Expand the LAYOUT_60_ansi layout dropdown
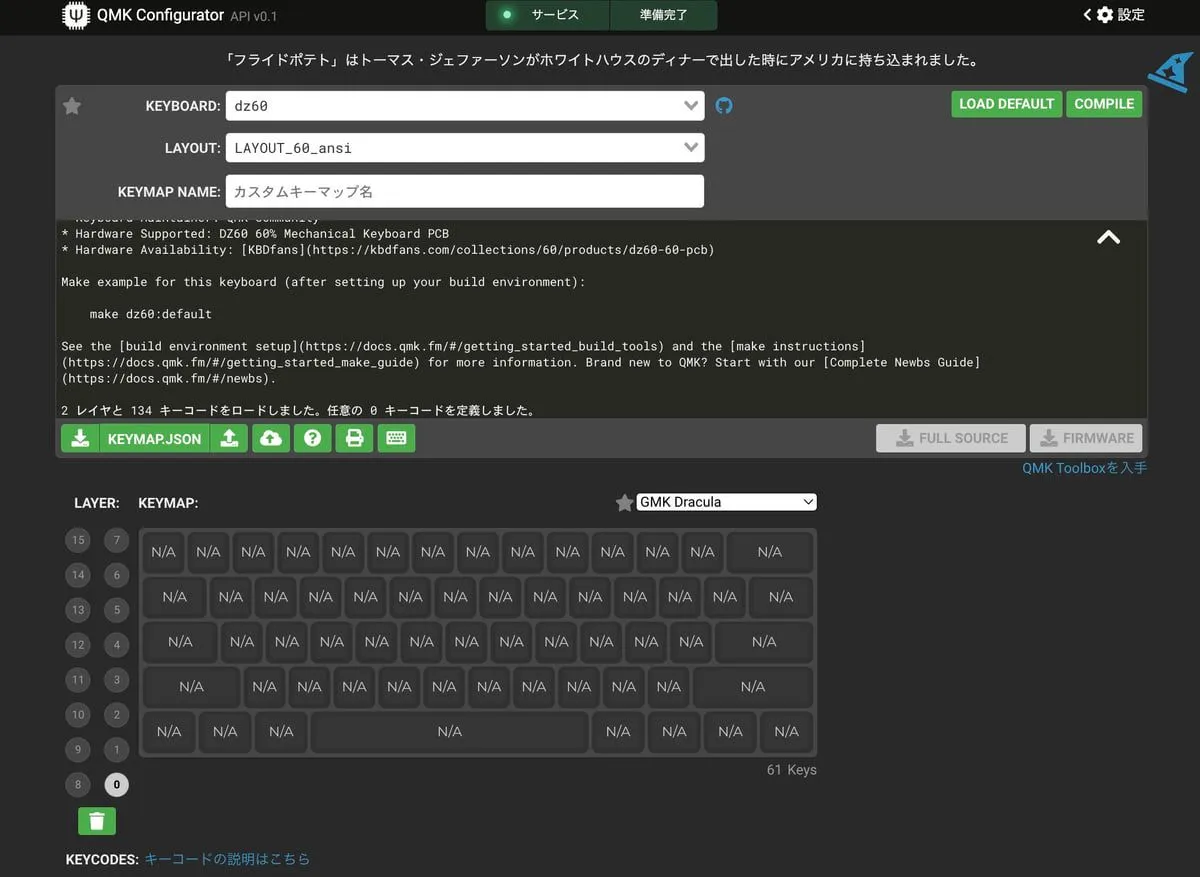This screenshot has height=877, width=1200. [x=464, y=148]
